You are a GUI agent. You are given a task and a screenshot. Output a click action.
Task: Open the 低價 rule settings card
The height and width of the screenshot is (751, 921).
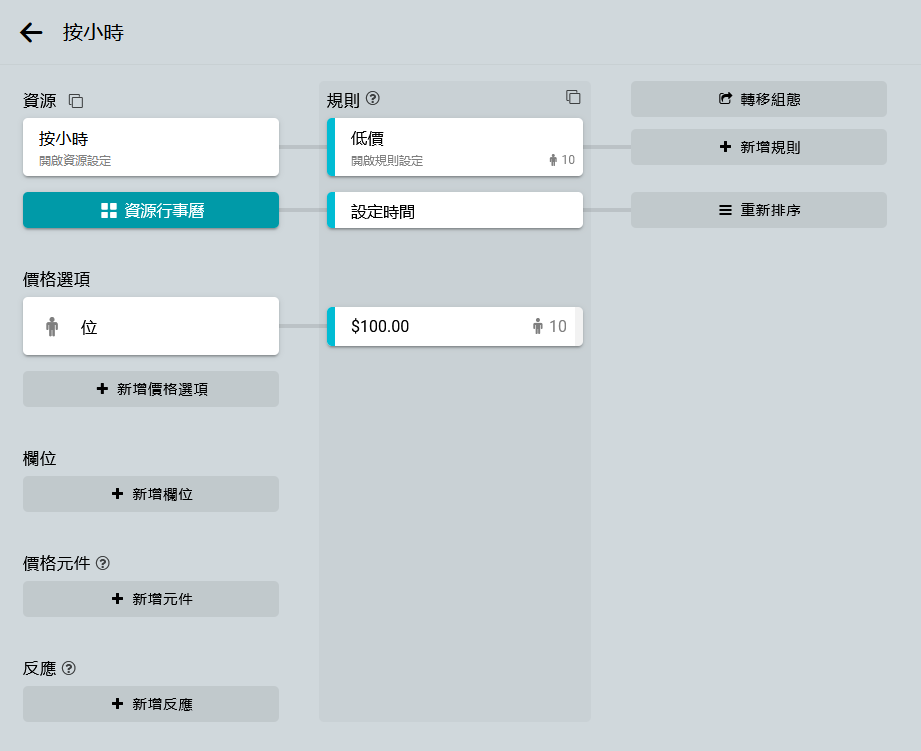[x=440, y=147]
